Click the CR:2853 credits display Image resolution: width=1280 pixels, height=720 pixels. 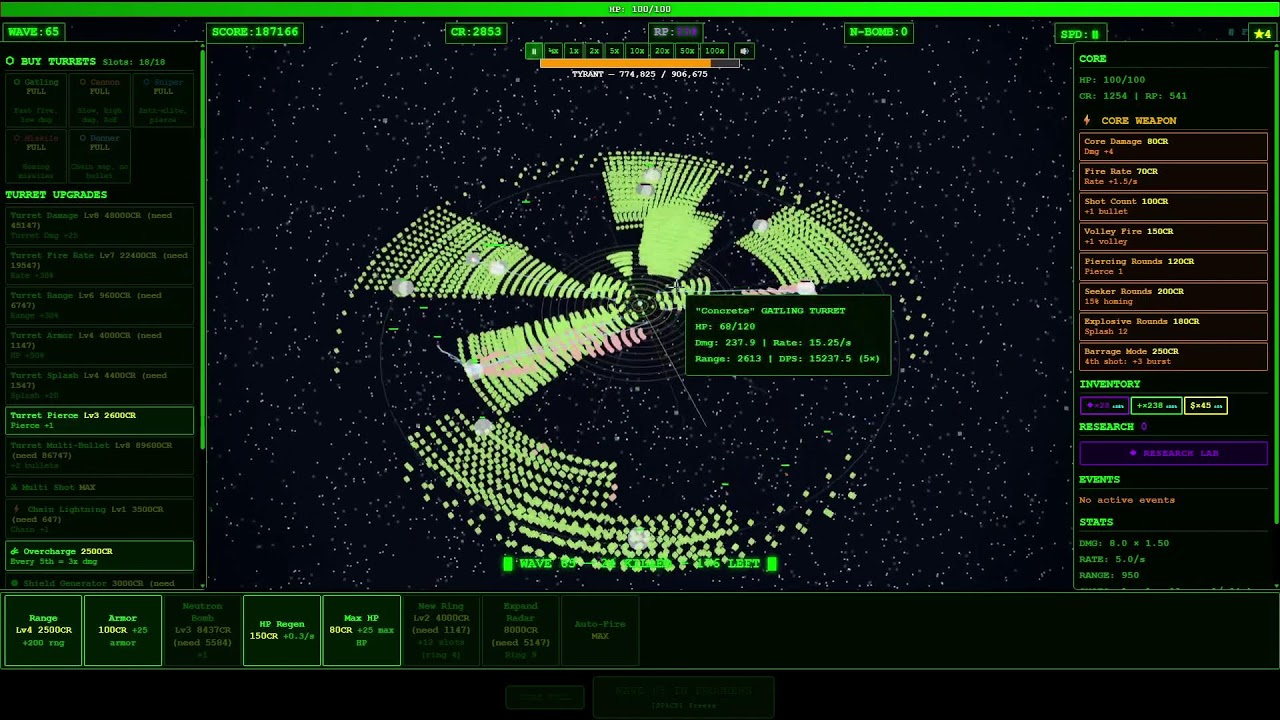click(476, 32)
